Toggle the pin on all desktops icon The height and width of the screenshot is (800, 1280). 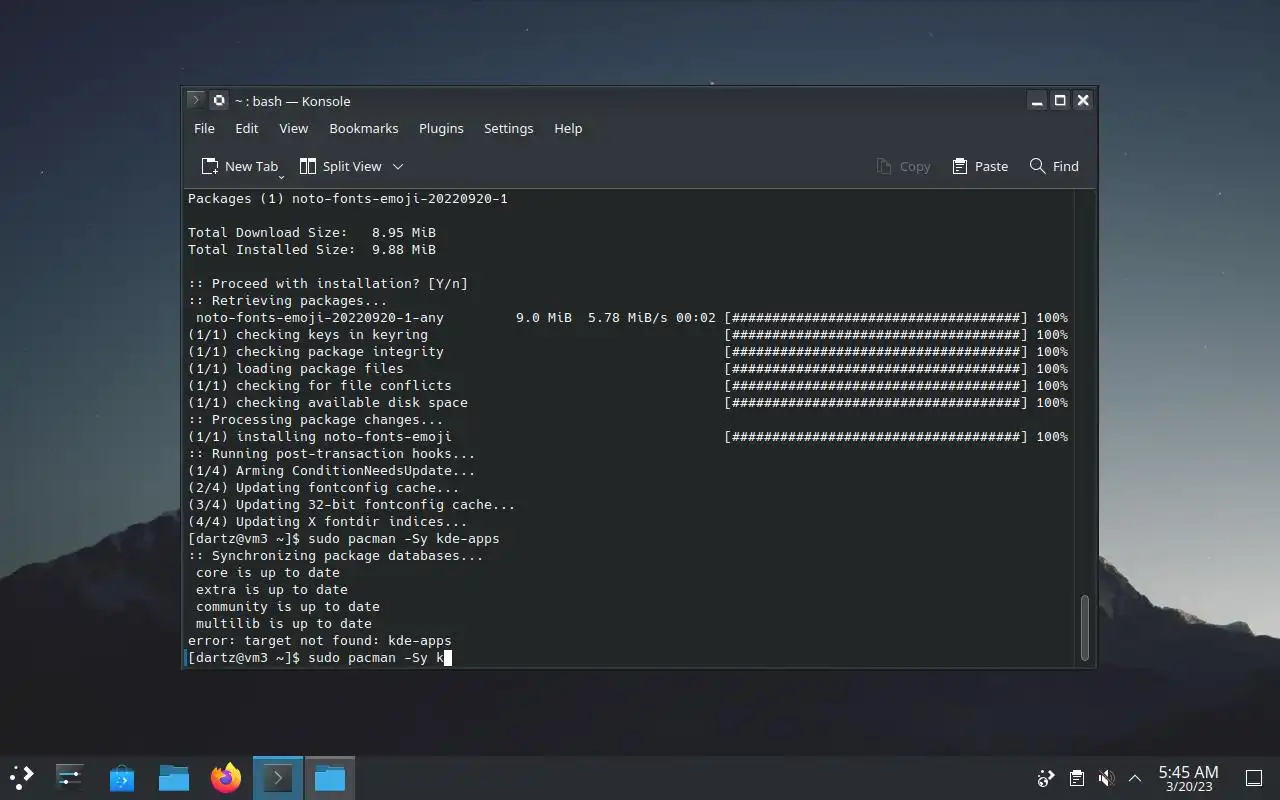coord(218,100)
